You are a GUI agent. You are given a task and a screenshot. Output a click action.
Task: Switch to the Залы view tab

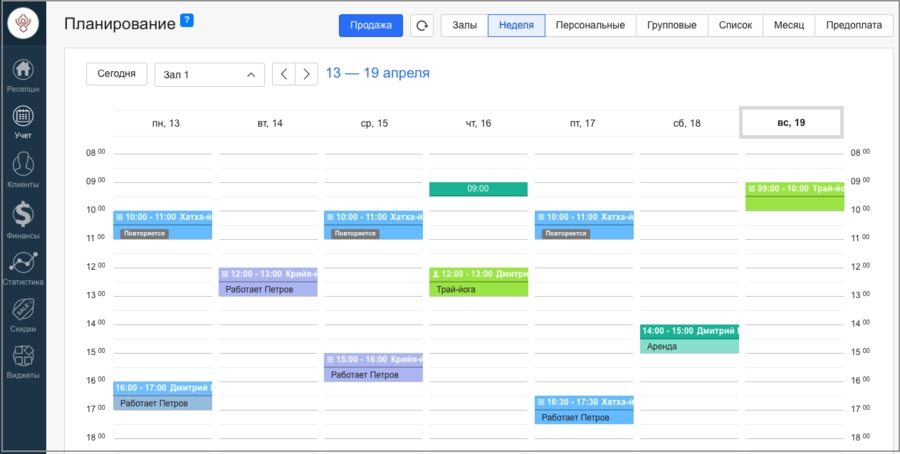tap(464, 26)
